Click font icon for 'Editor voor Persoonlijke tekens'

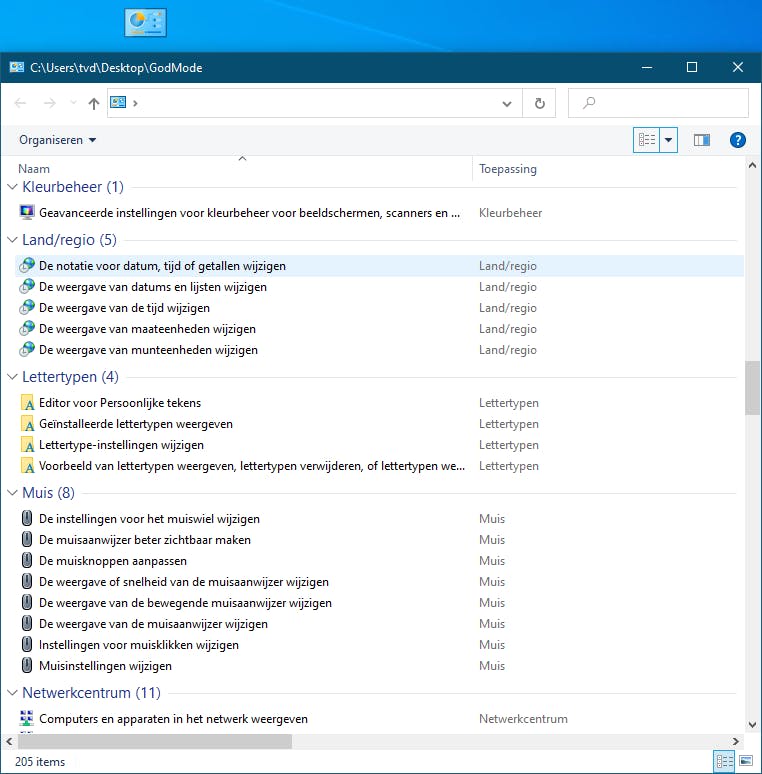[x=27, y=403]
